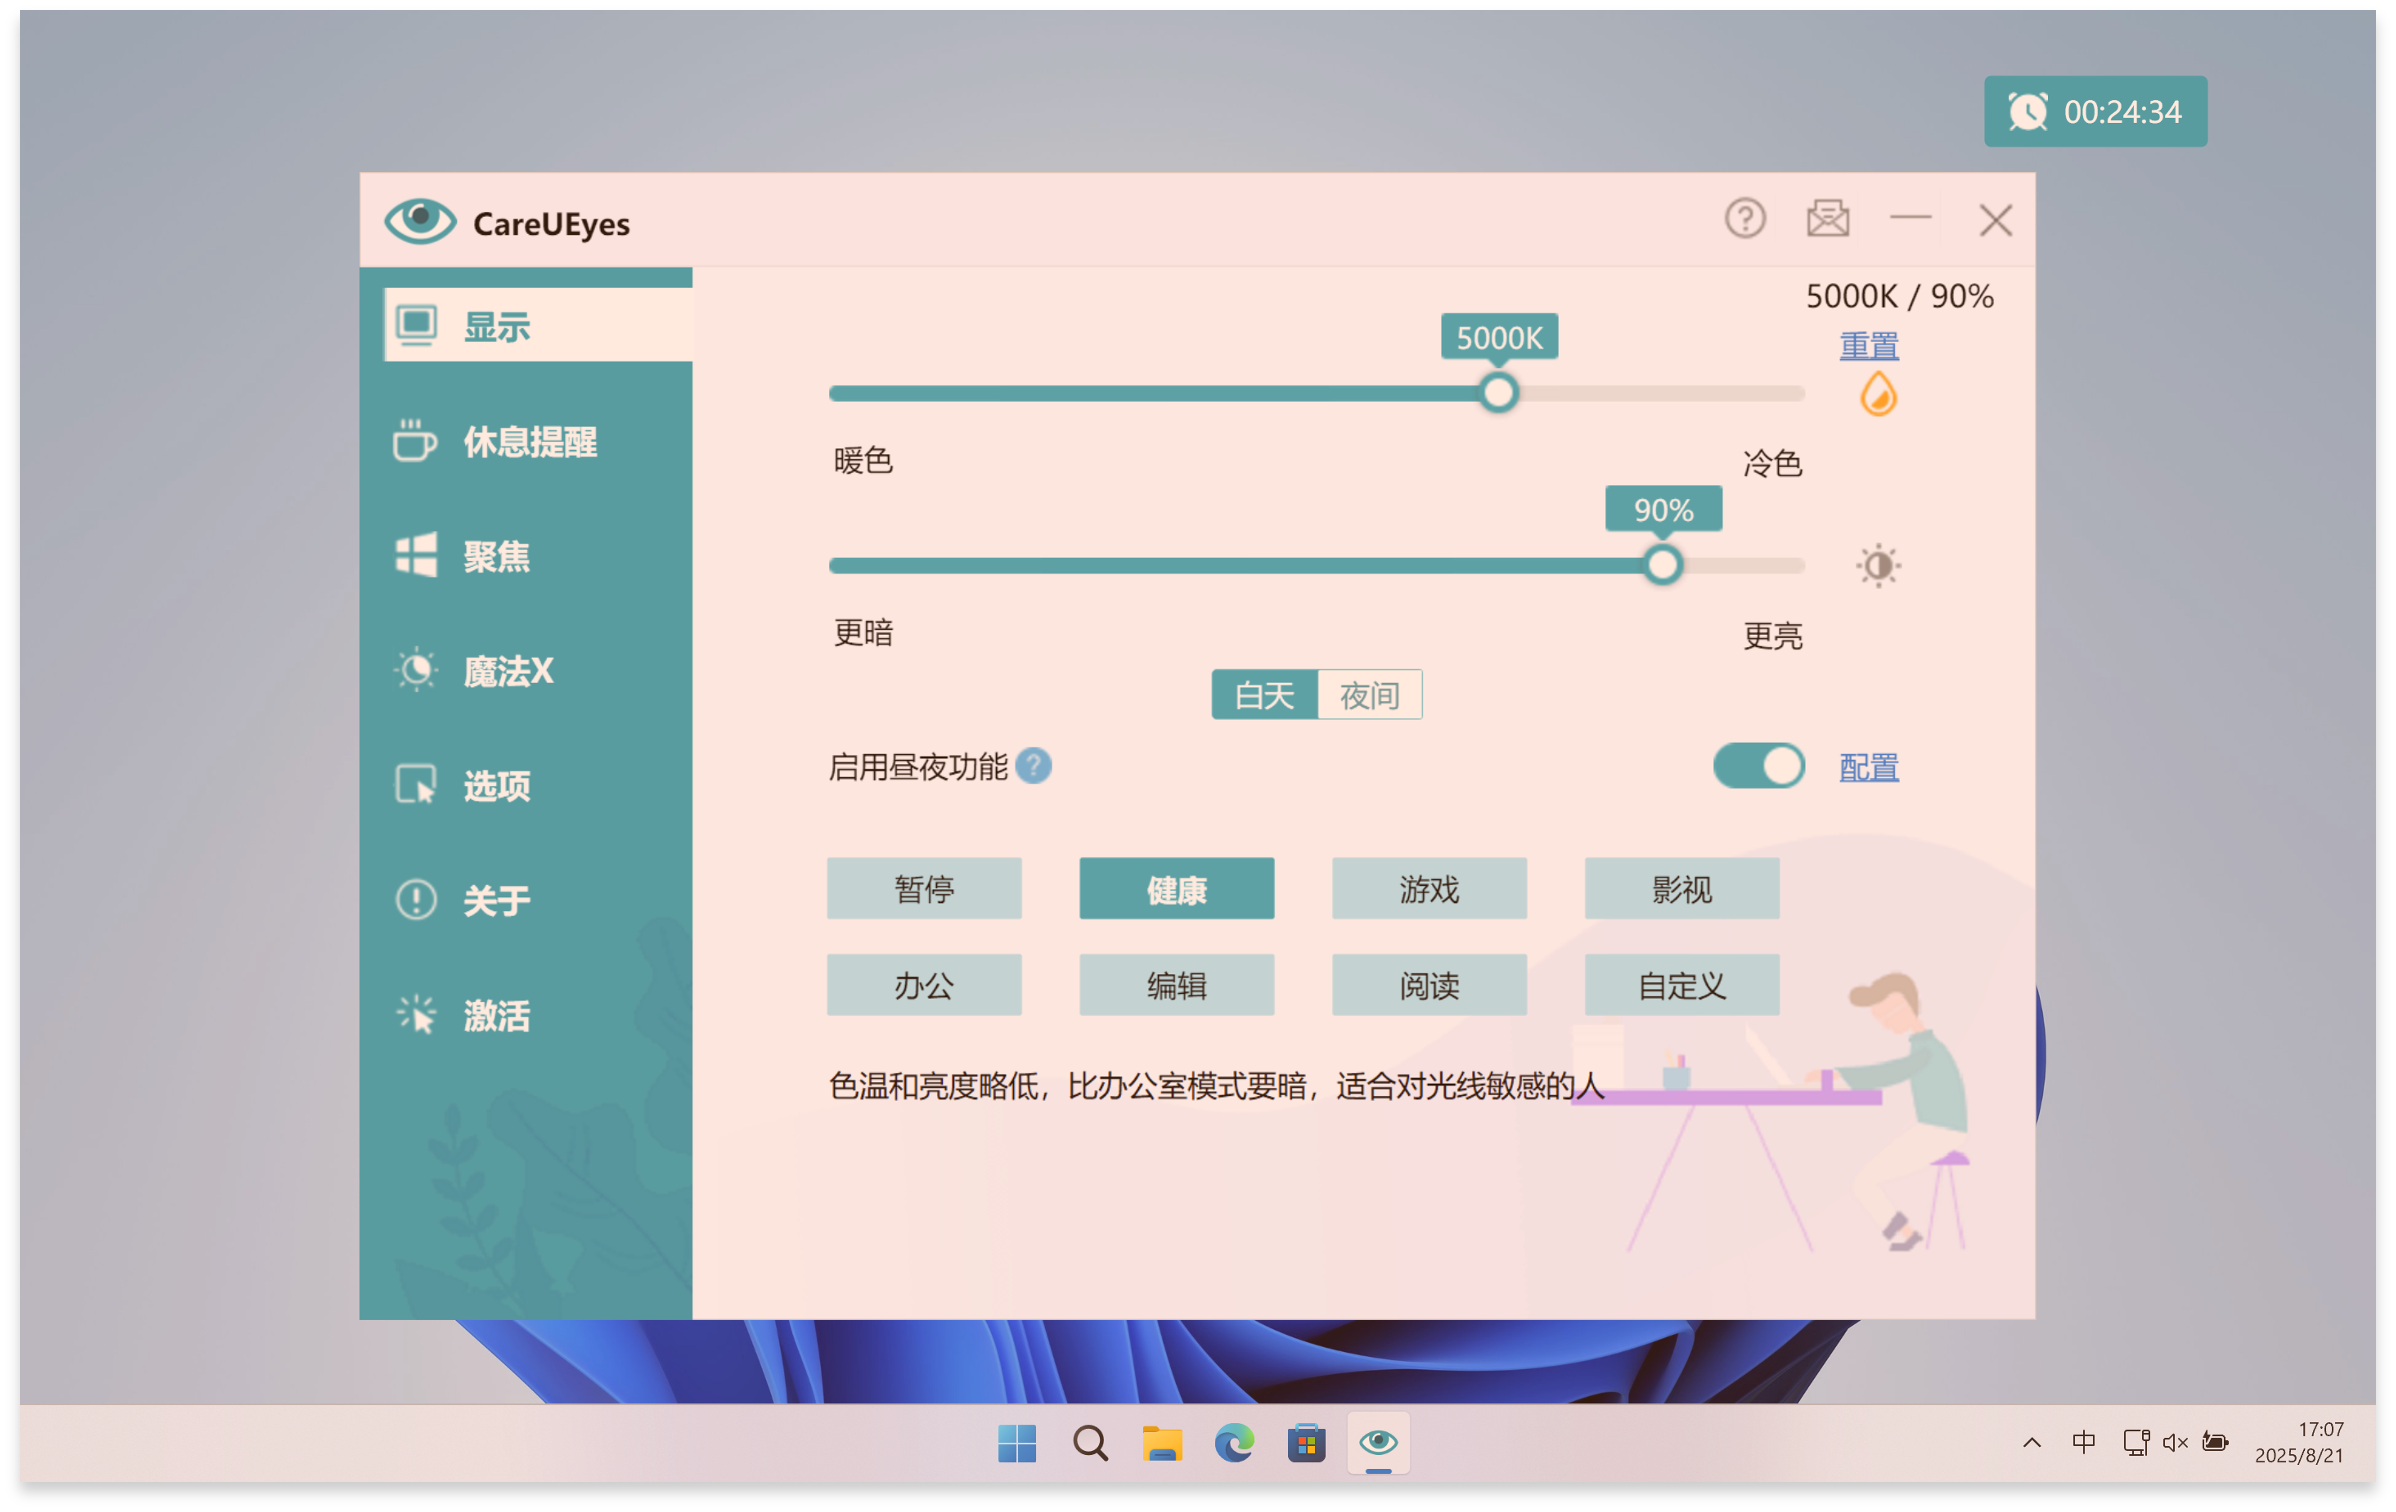Select the 办公 office preset
Screen dimensions: 2396x1512
click(x=924, y=985)
